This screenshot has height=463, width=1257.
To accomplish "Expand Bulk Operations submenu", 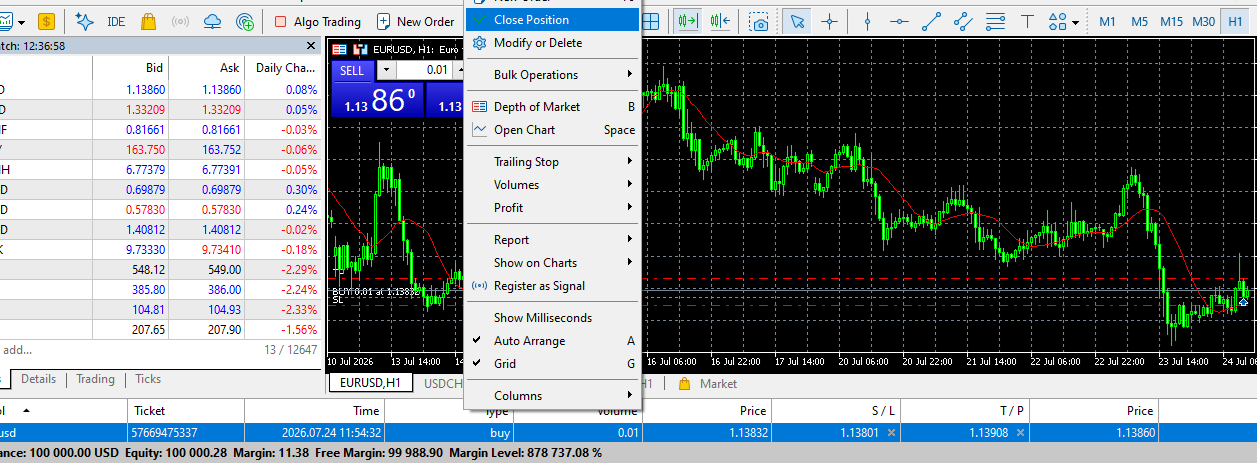I will click(x=553, y=75).
